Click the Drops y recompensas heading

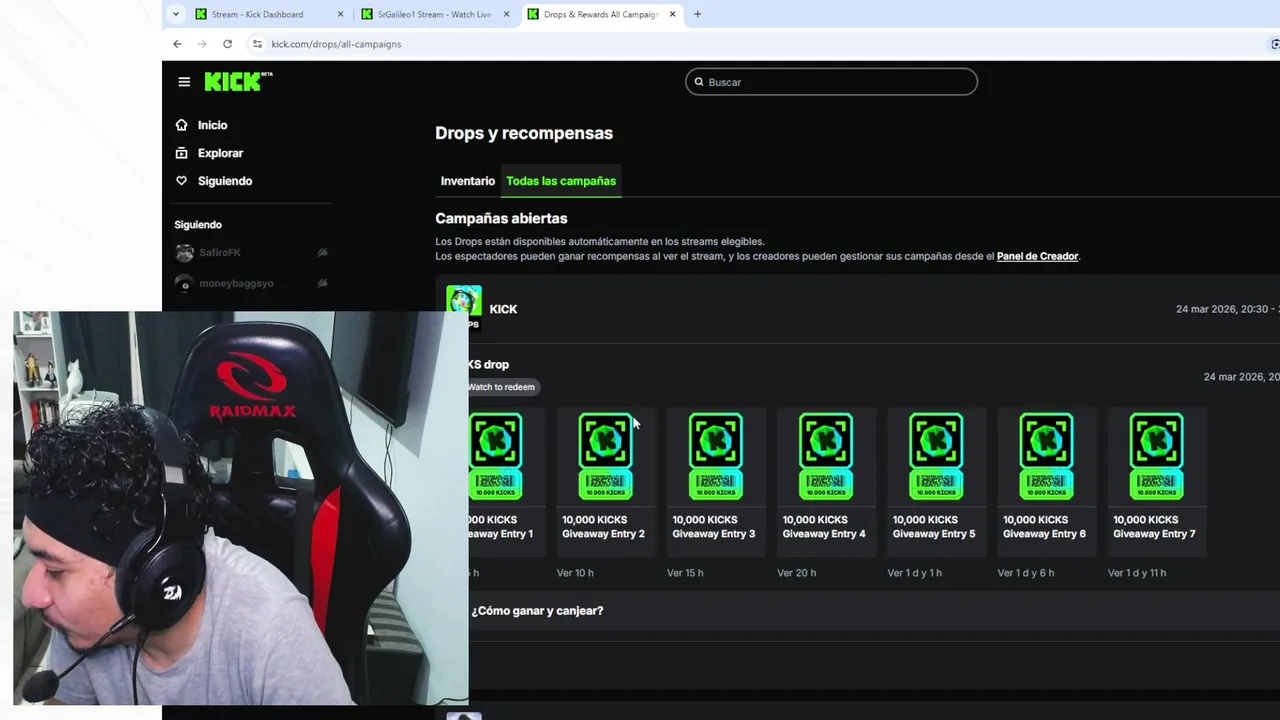(x=524, y=133)
